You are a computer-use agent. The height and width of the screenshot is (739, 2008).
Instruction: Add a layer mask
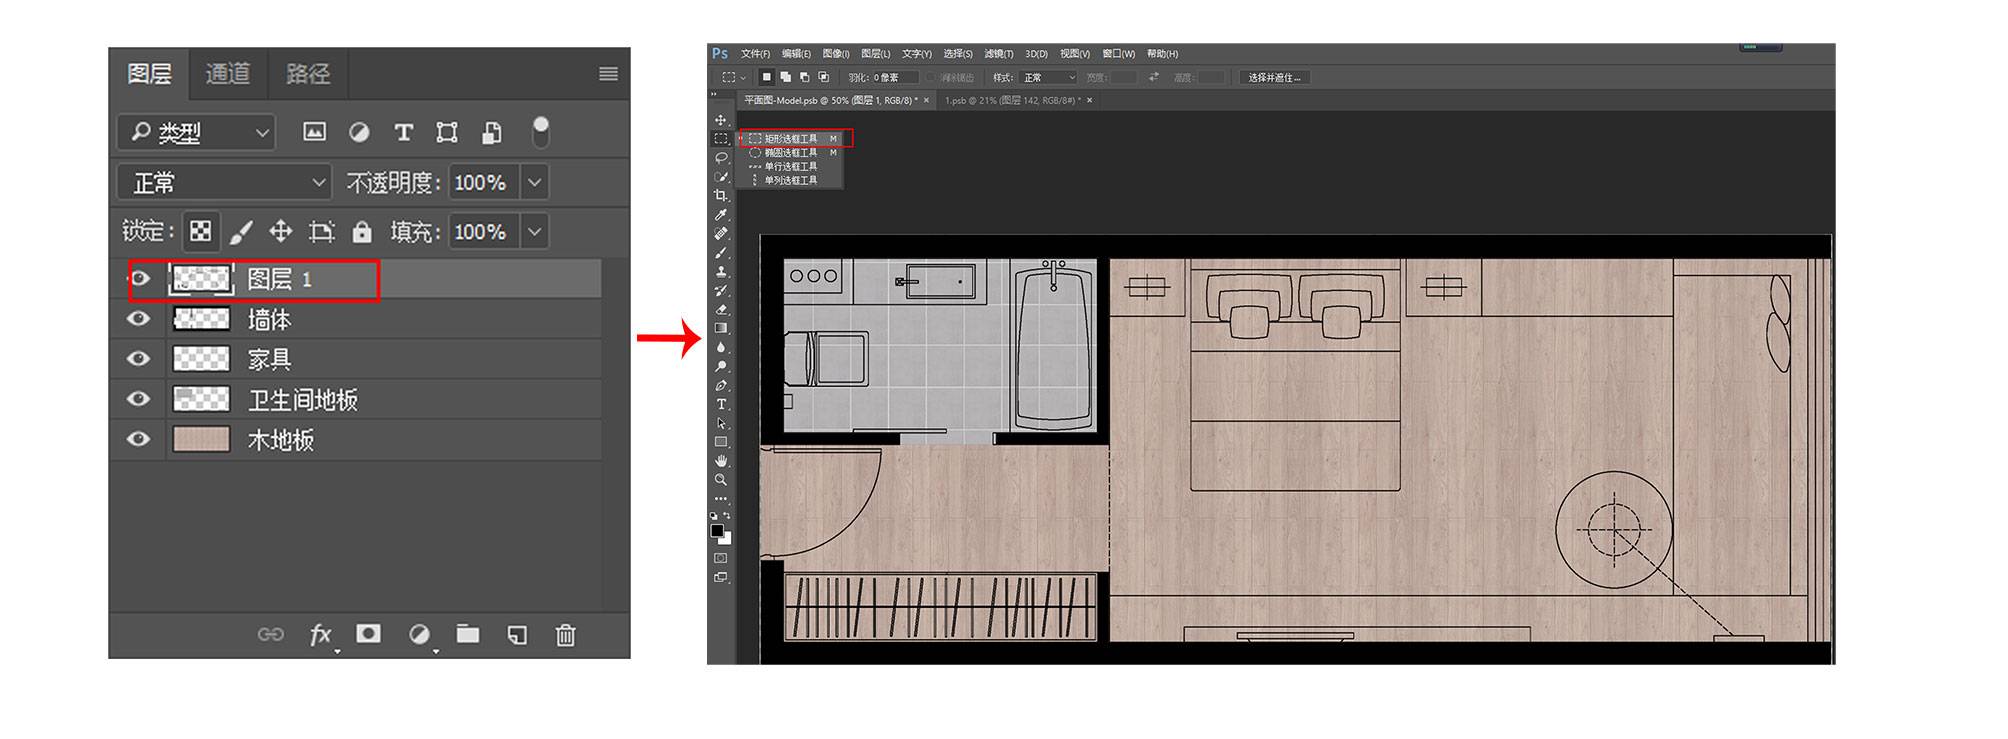(369, 634)
